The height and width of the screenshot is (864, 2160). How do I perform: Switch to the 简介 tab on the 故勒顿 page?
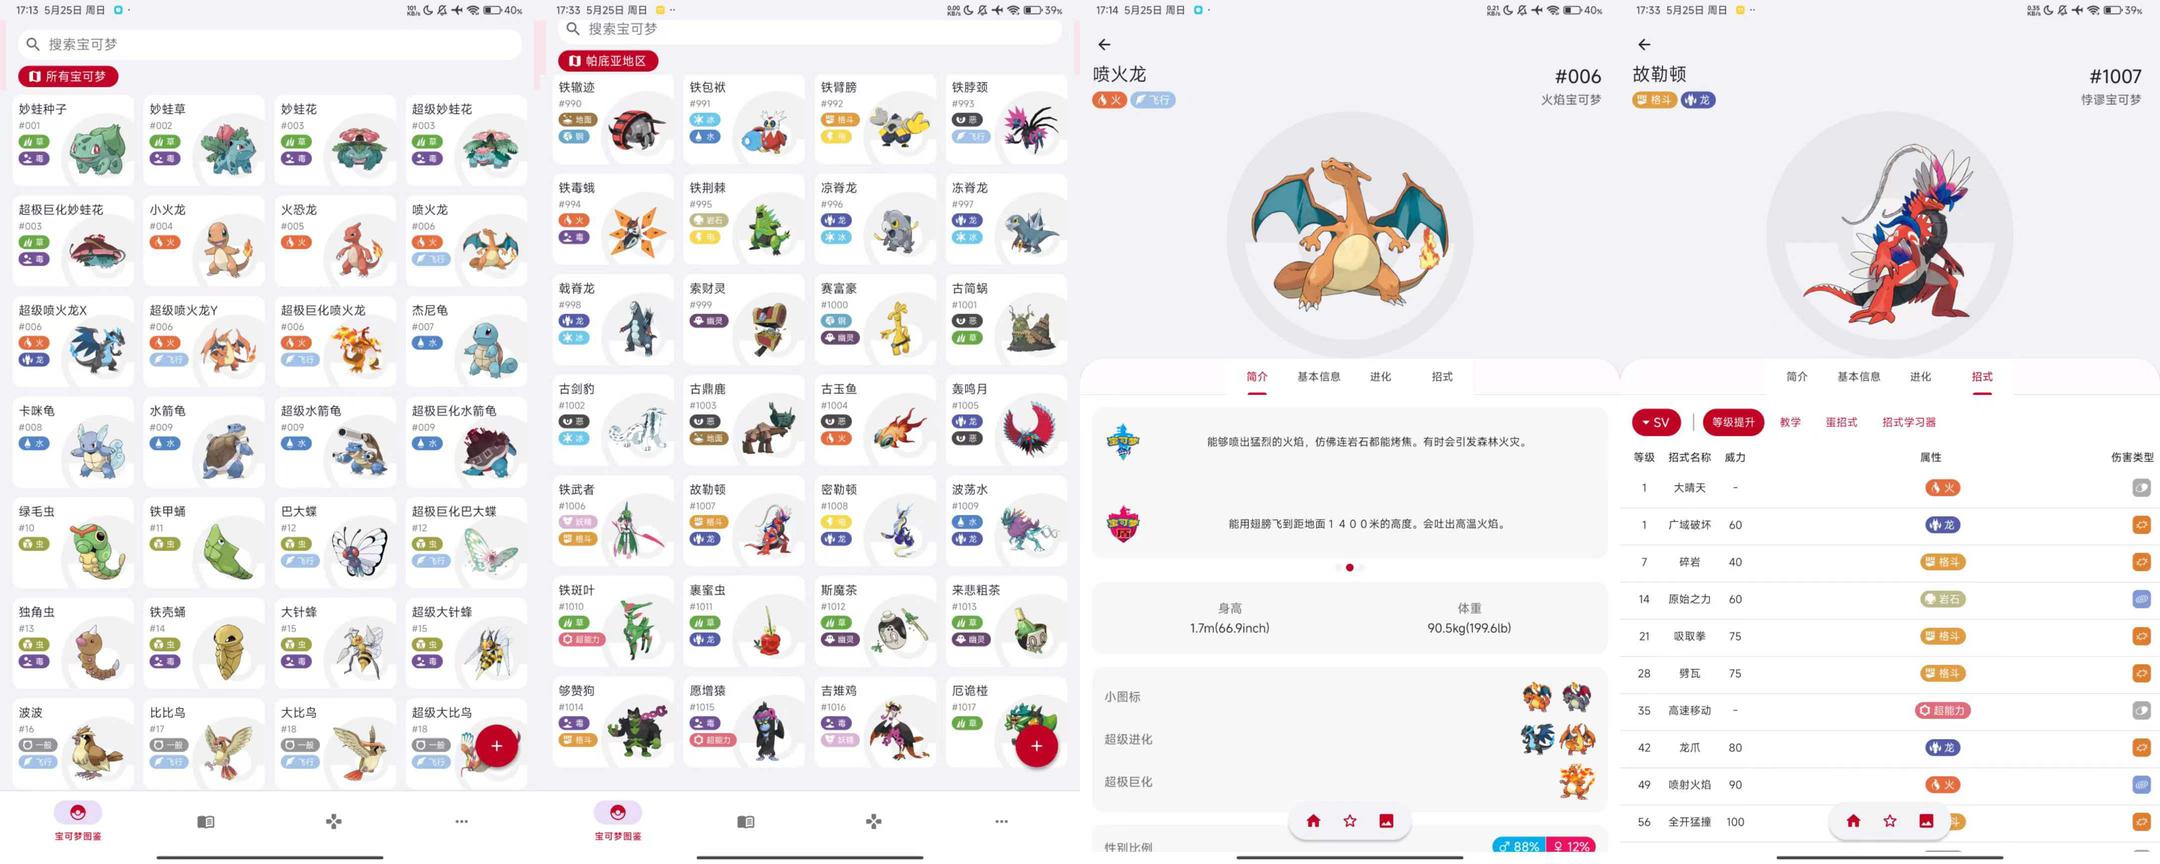click(x=1796, y=377)
